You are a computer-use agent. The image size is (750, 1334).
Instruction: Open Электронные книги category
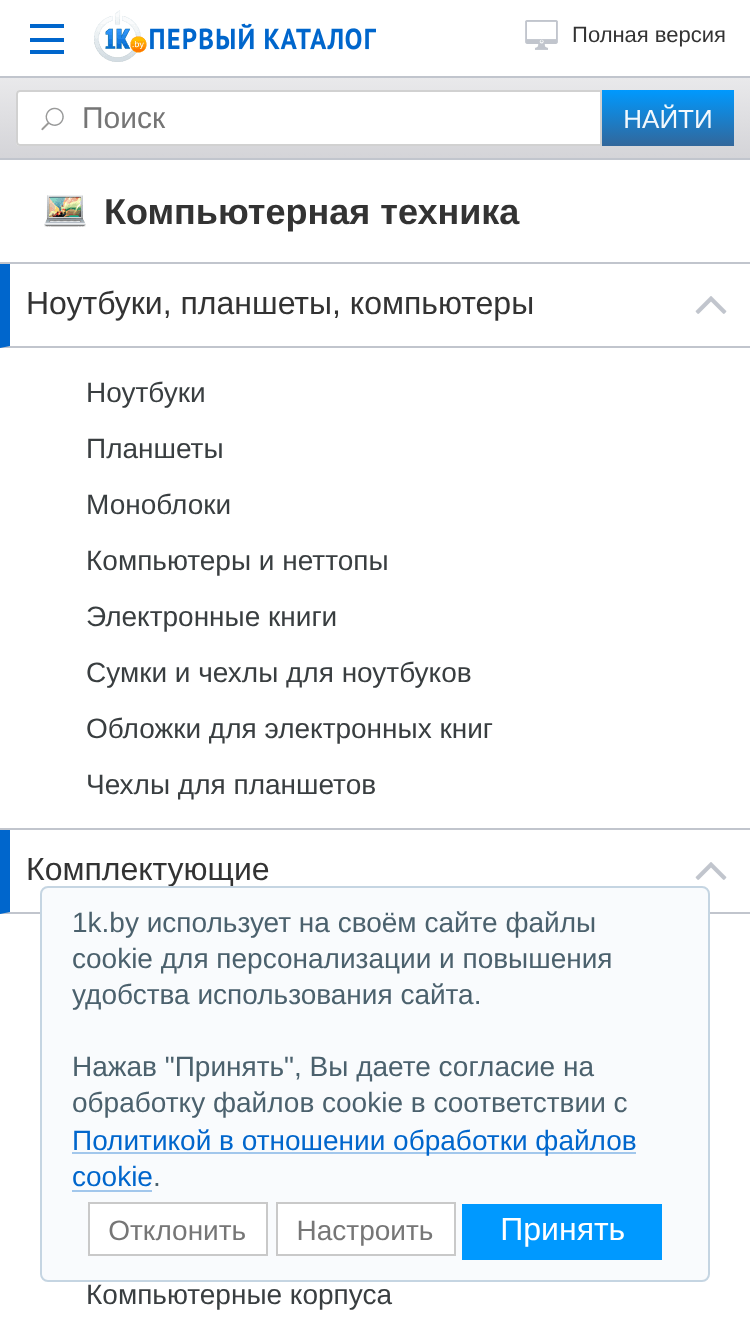click(x=212, y=617)
